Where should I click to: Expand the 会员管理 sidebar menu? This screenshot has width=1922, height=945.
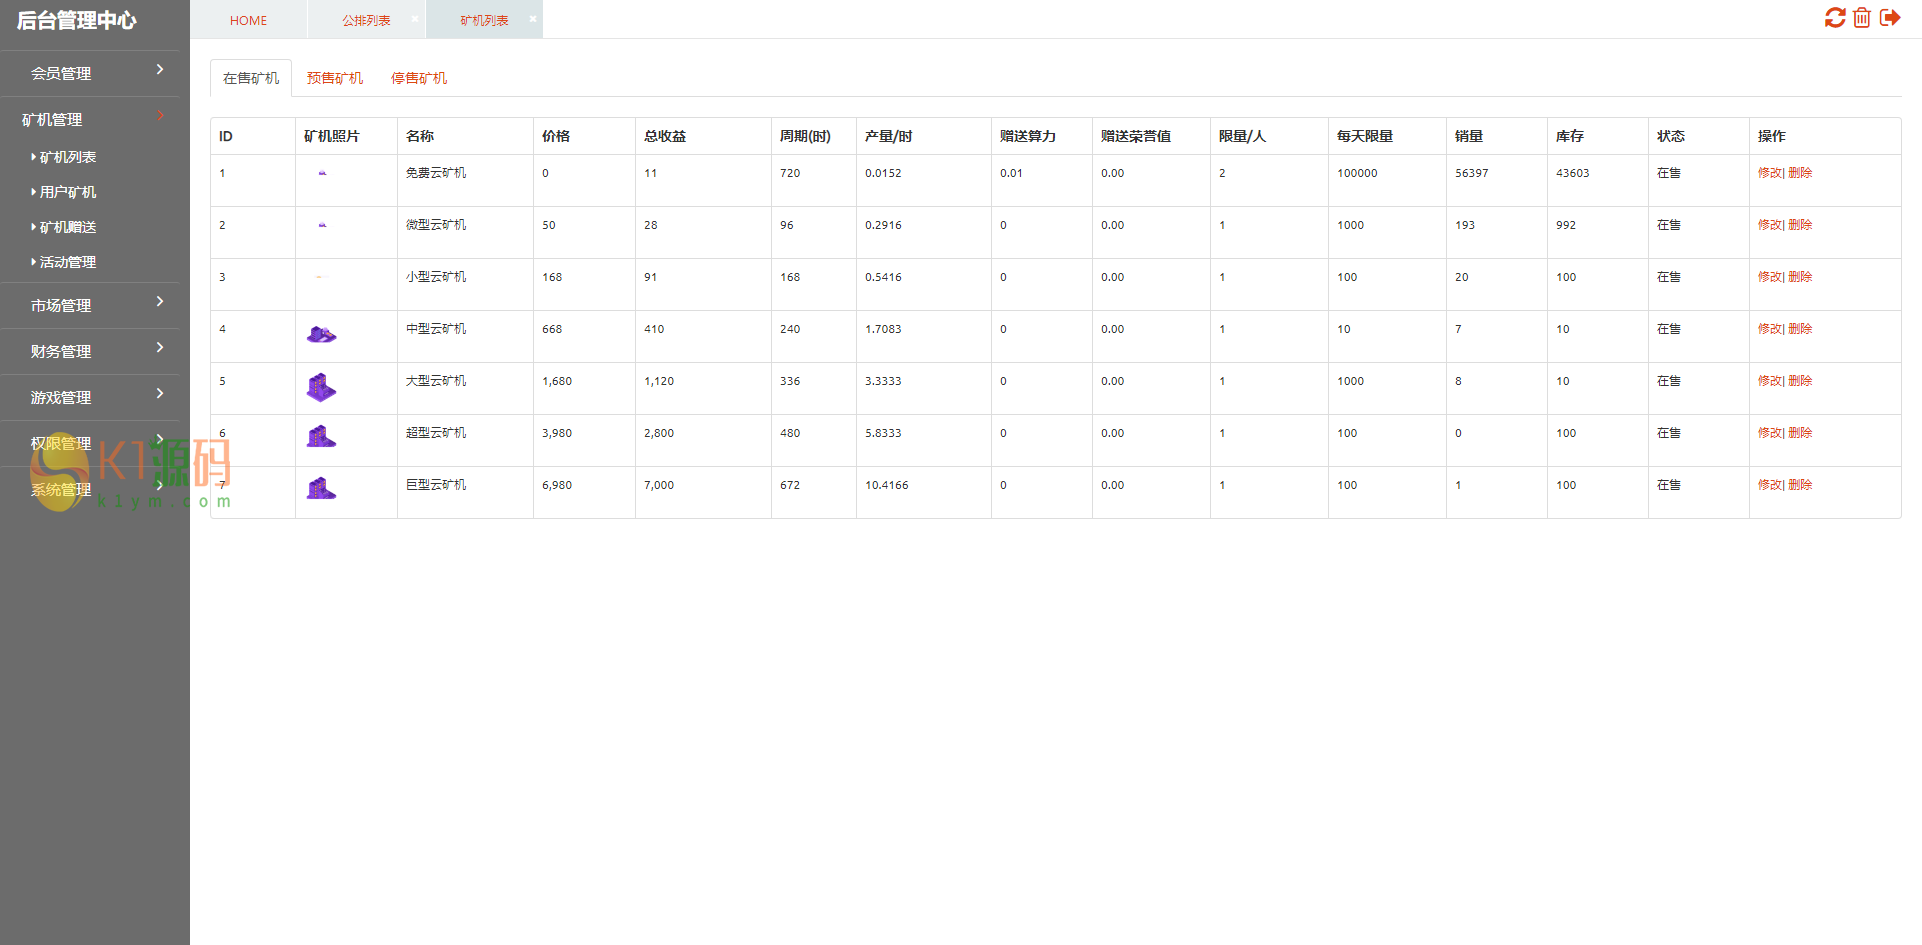click(x=90, y=73)
